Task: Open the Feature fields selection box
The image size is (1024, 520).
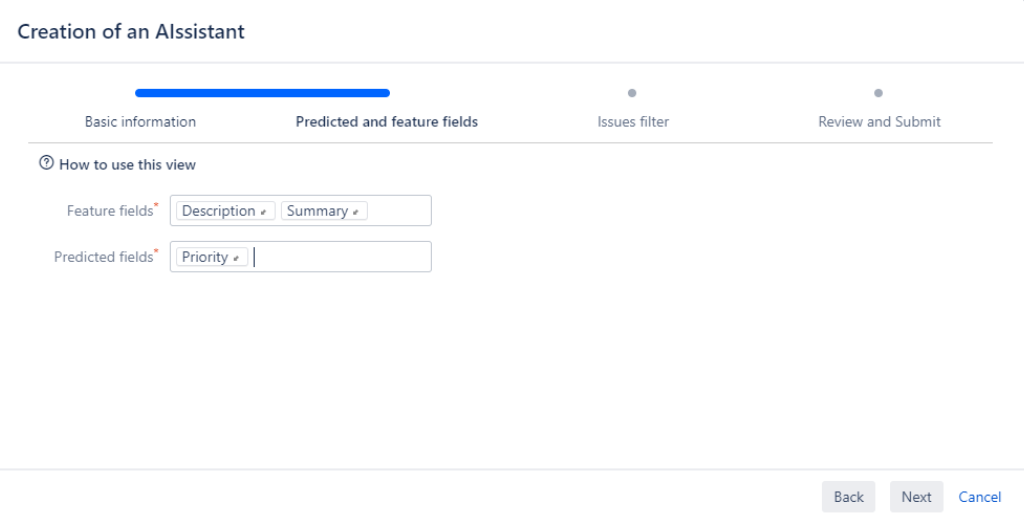Action: pos(400,211)
